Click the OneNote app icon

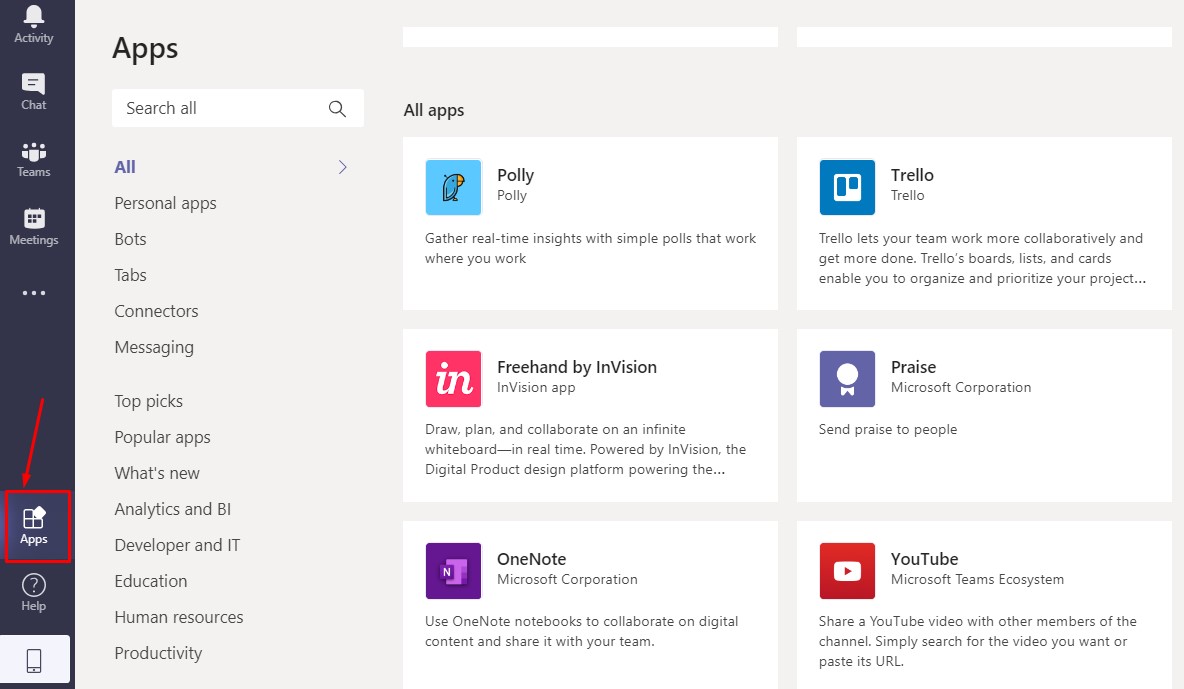453,571
